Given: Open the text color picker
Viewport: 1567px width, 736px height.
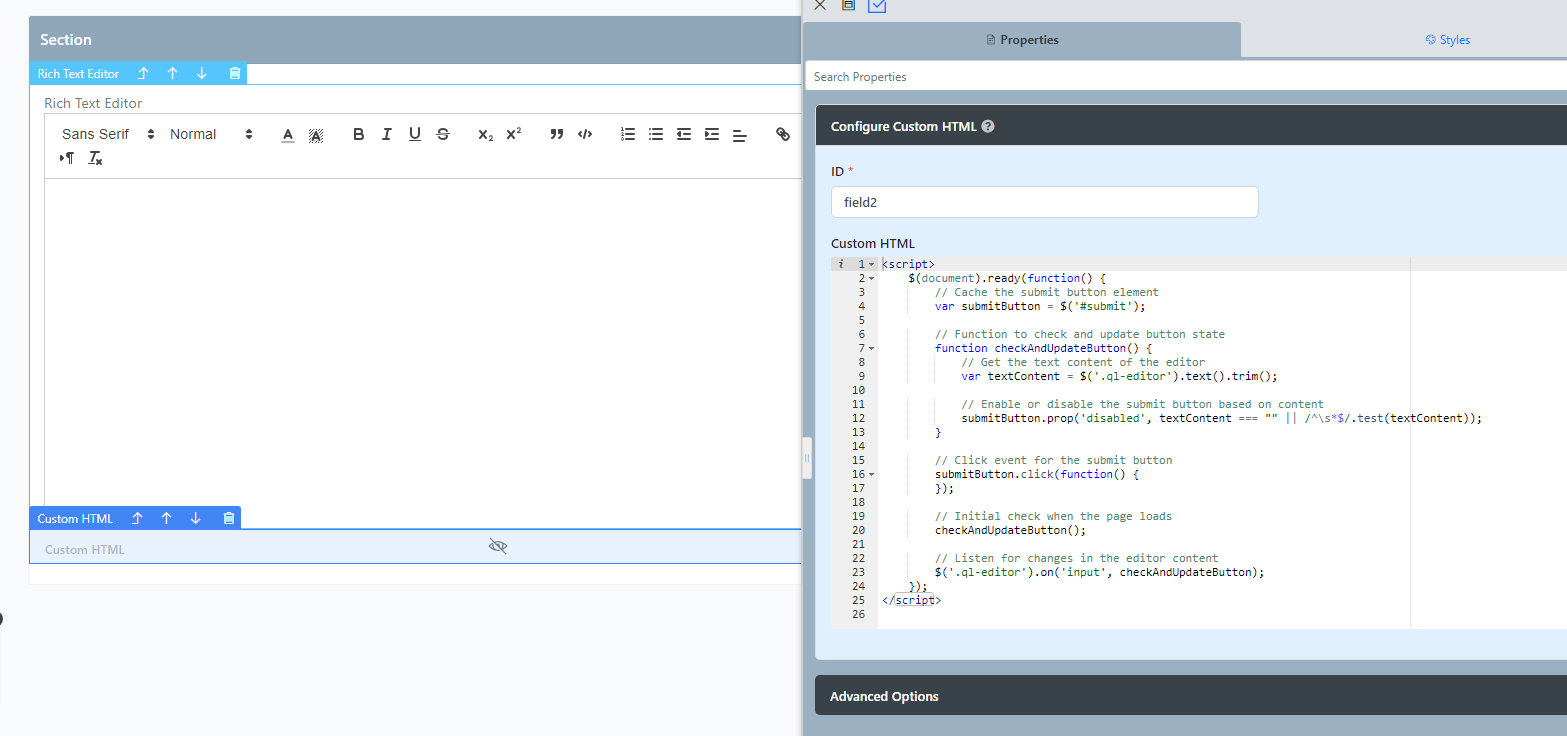Looking at the screenshot, I should click(x=288, y=134).
